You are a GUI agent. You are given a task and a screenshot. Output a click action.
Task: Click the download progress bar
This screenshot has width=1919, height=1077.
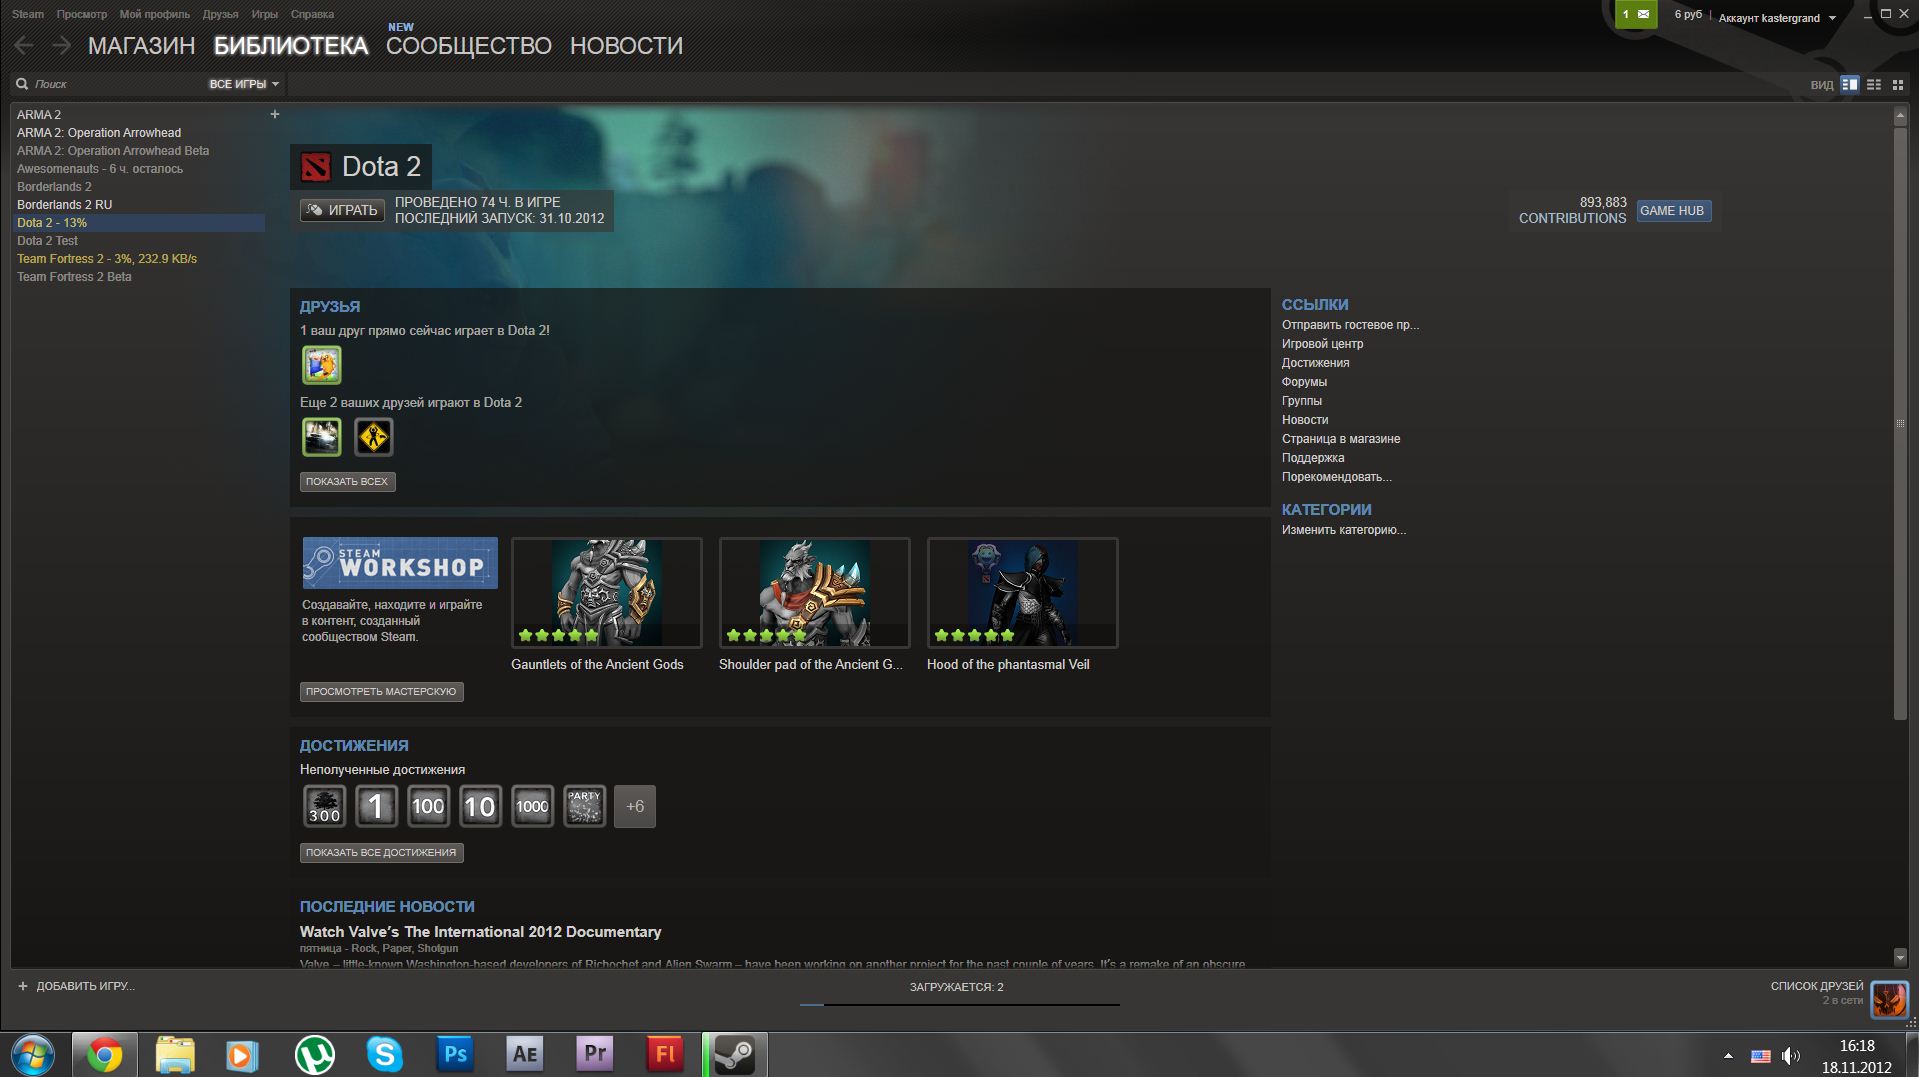point(959,1004)
